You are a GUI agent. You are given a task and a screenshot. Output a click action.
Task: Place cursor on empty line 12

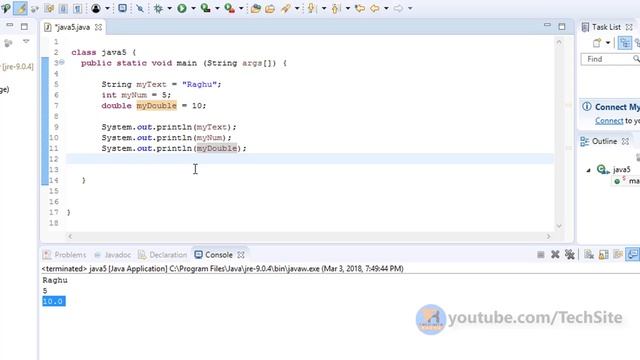(x=310, y=159)
